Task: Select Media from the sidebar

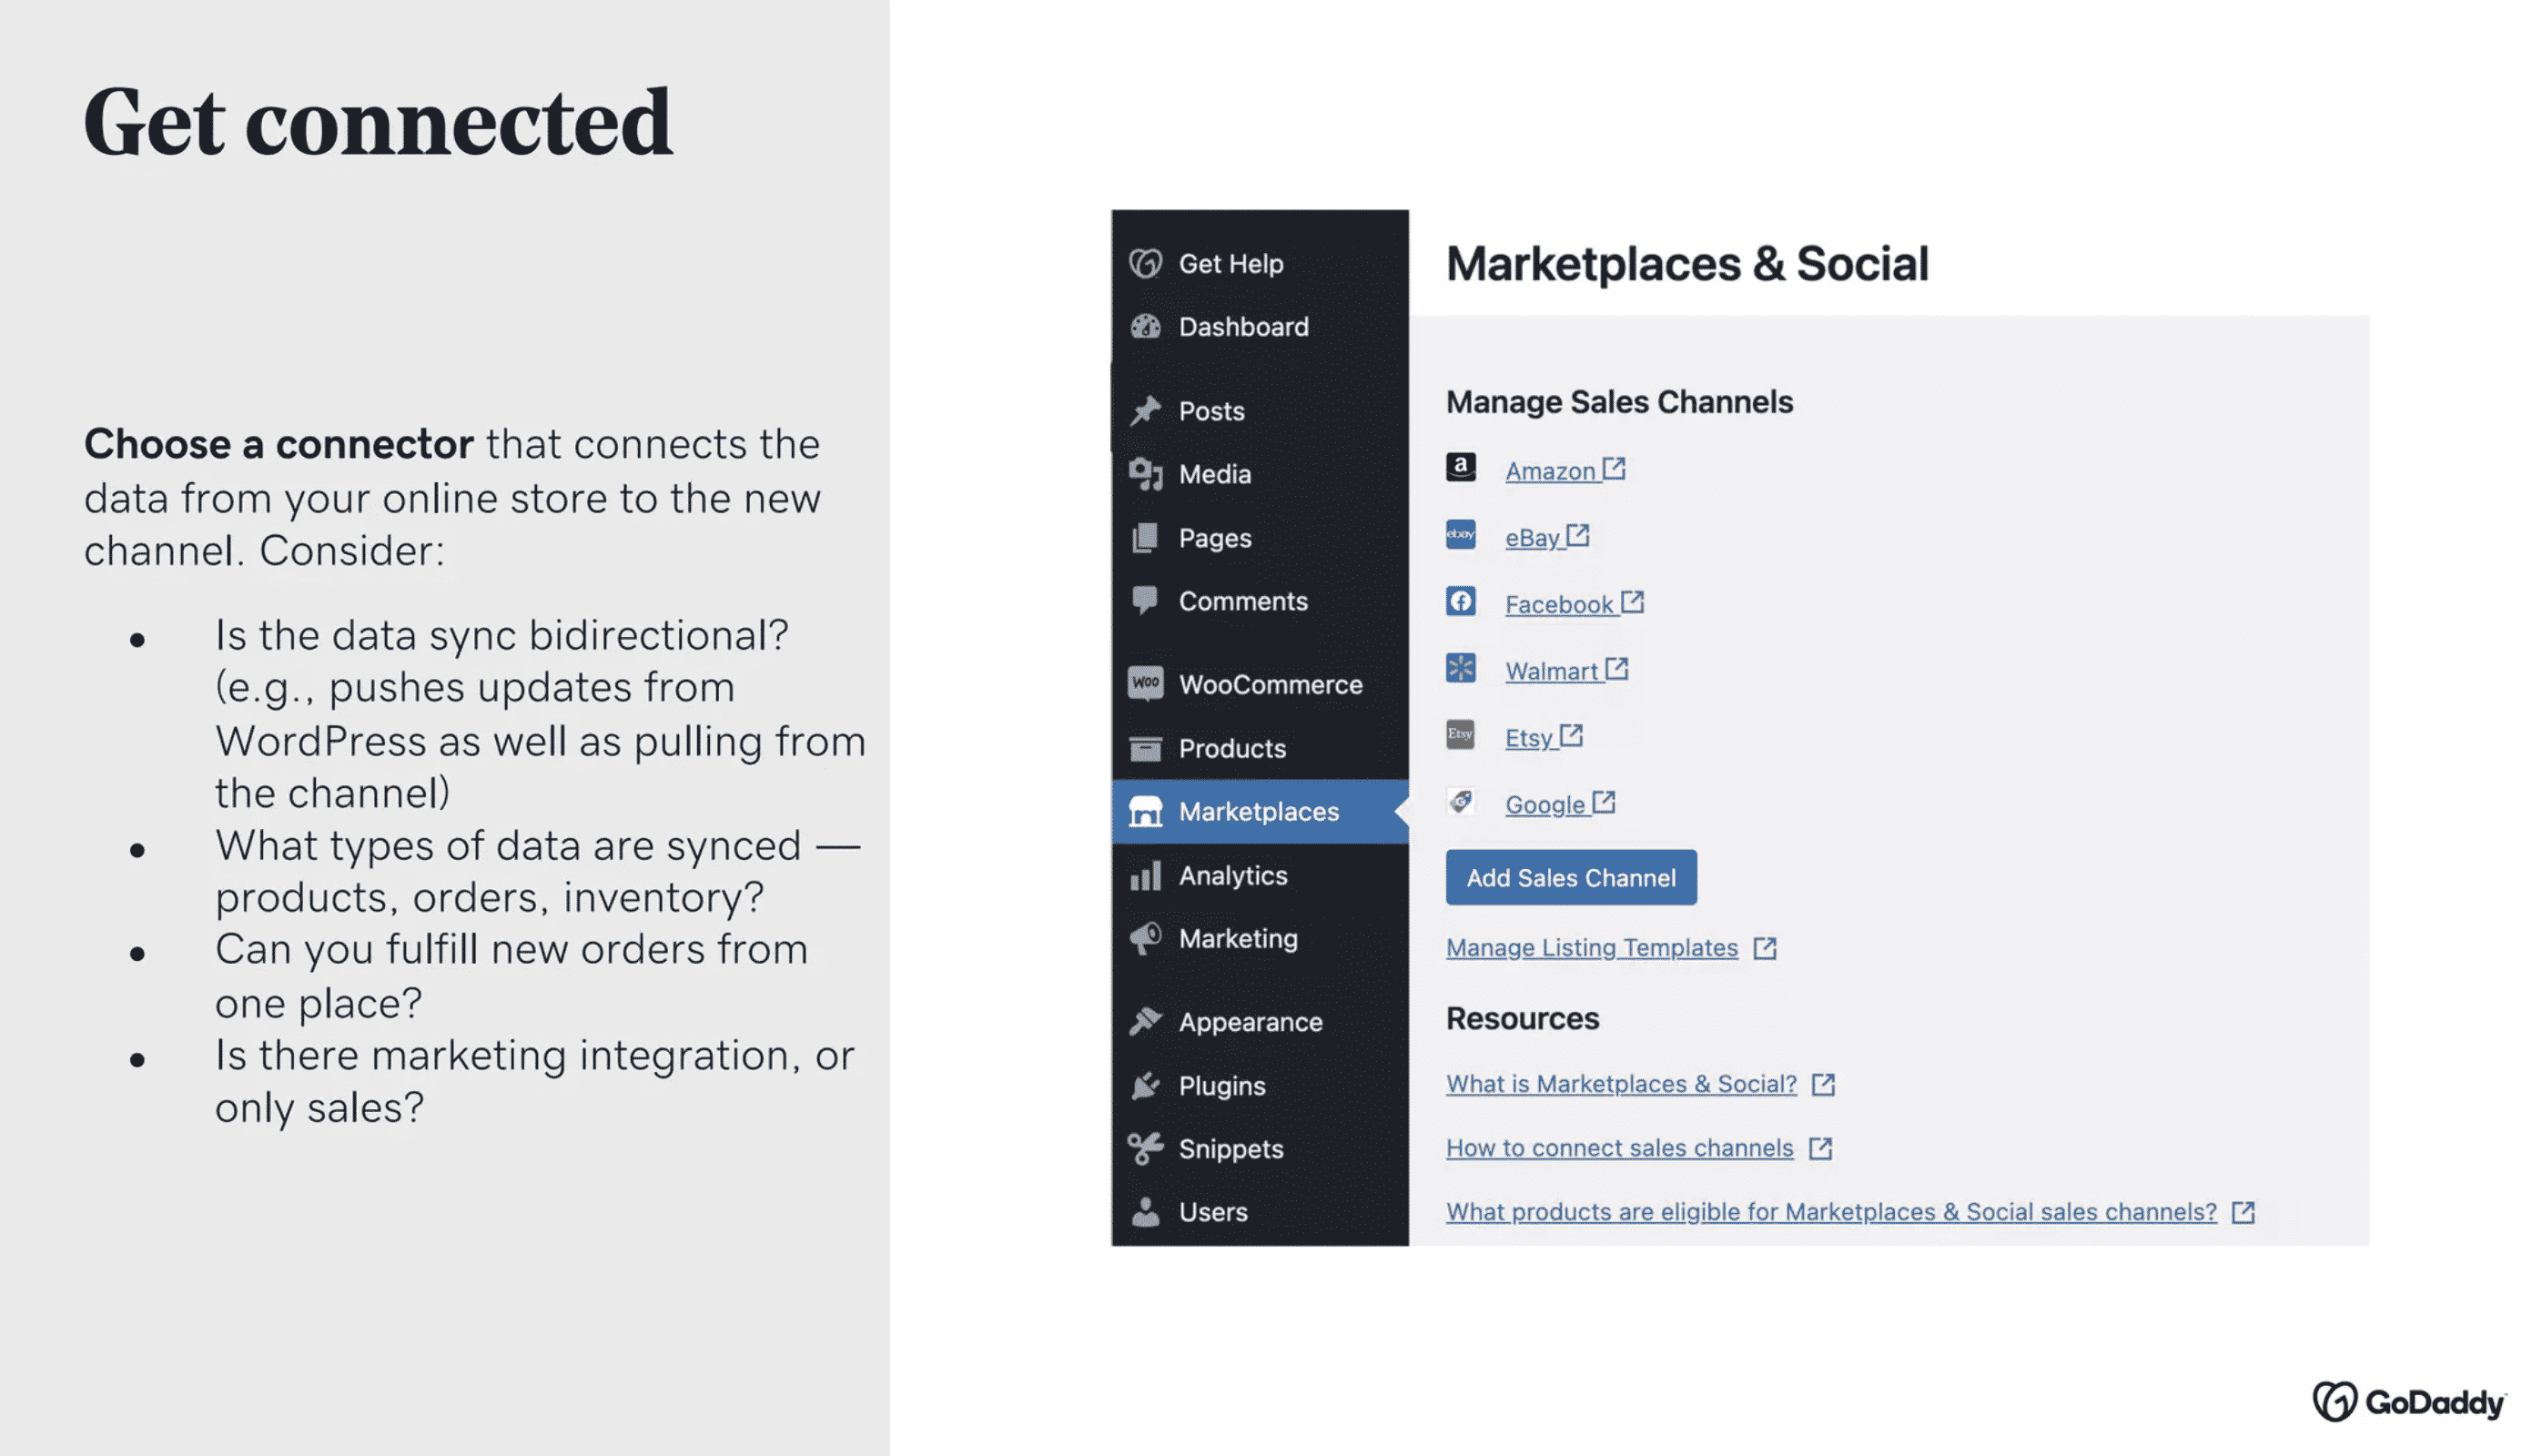Action: tap(1260, 474)
